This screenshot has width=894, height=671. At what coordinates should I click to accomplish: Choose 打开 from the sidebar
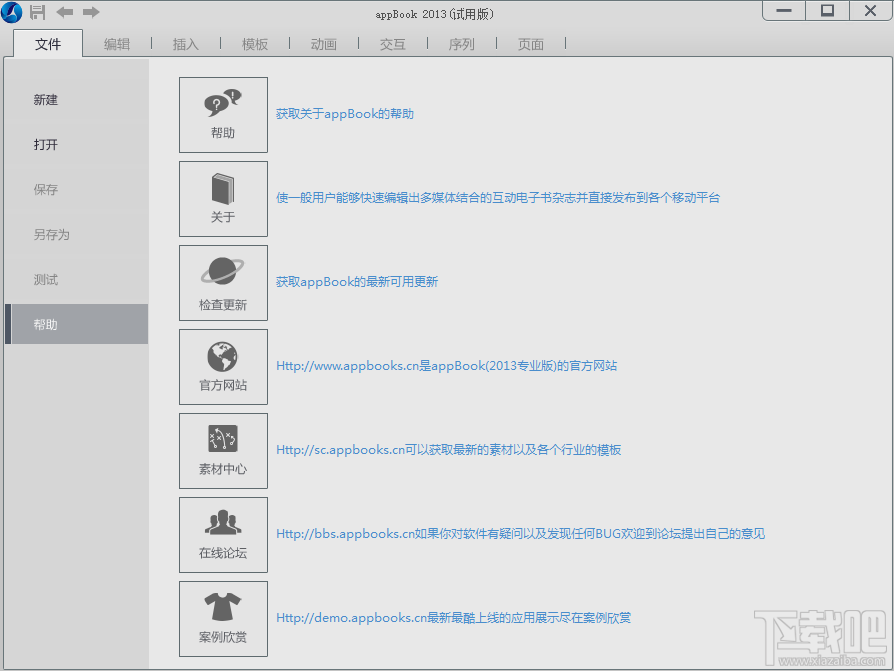tap(46, 145)
